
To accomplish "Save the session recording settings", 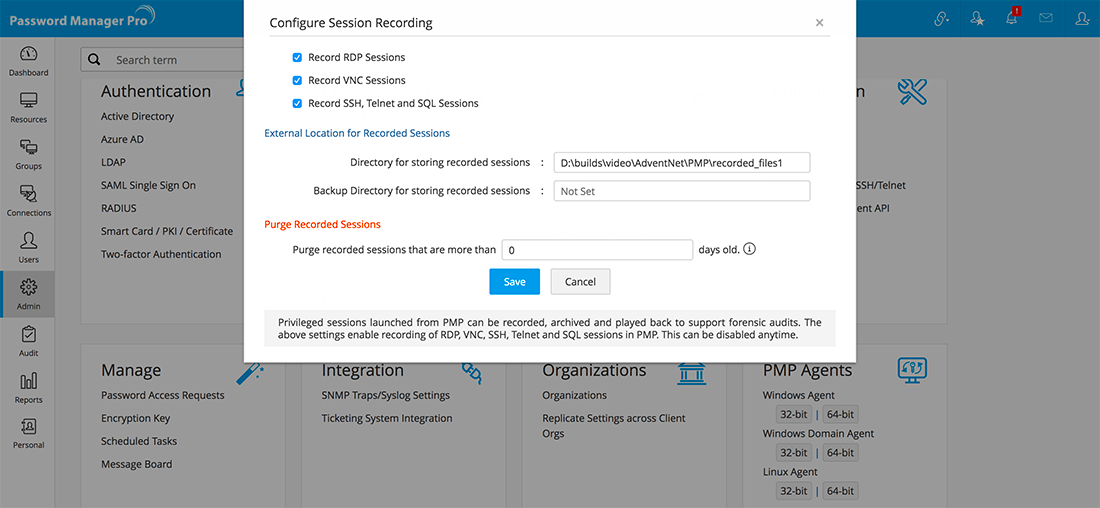I will 514,282.
